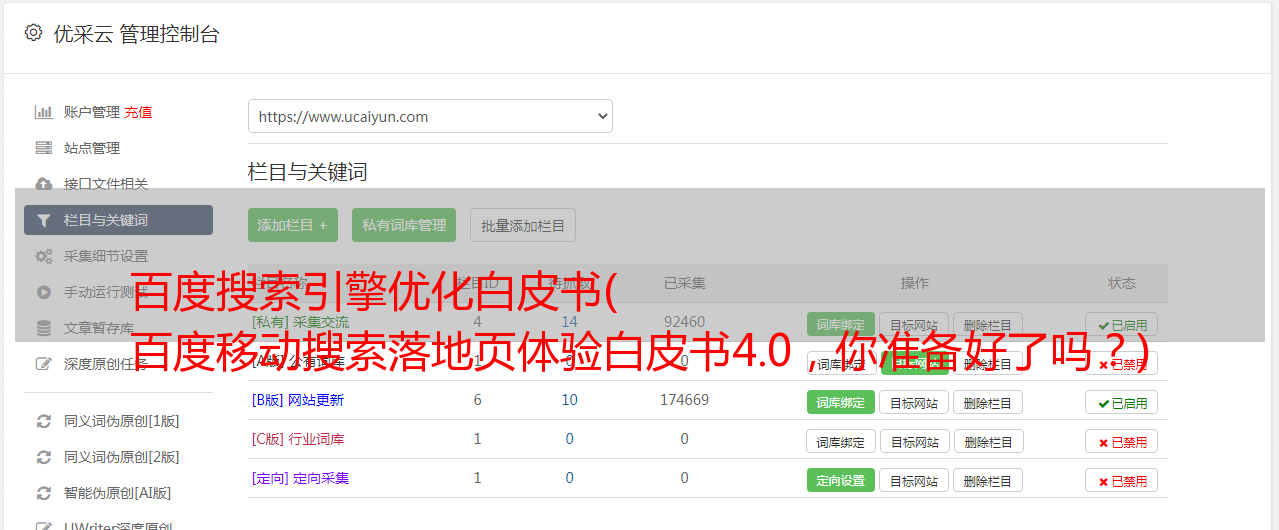
Task: Click the 优采云 管理控制台 title
Action: coord(136,34)
